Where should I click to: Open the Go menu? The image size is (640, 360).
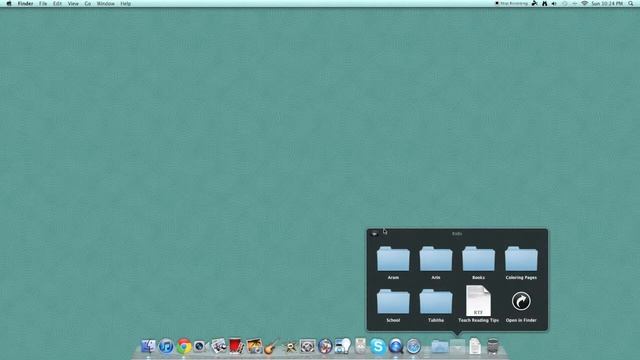(x=88, y=3)
